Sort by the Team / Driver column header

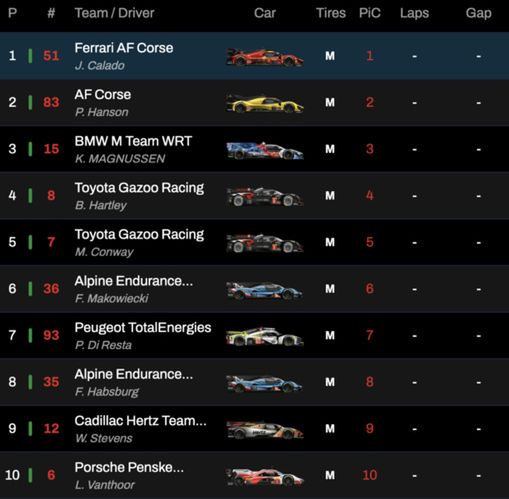coord(114,13)
